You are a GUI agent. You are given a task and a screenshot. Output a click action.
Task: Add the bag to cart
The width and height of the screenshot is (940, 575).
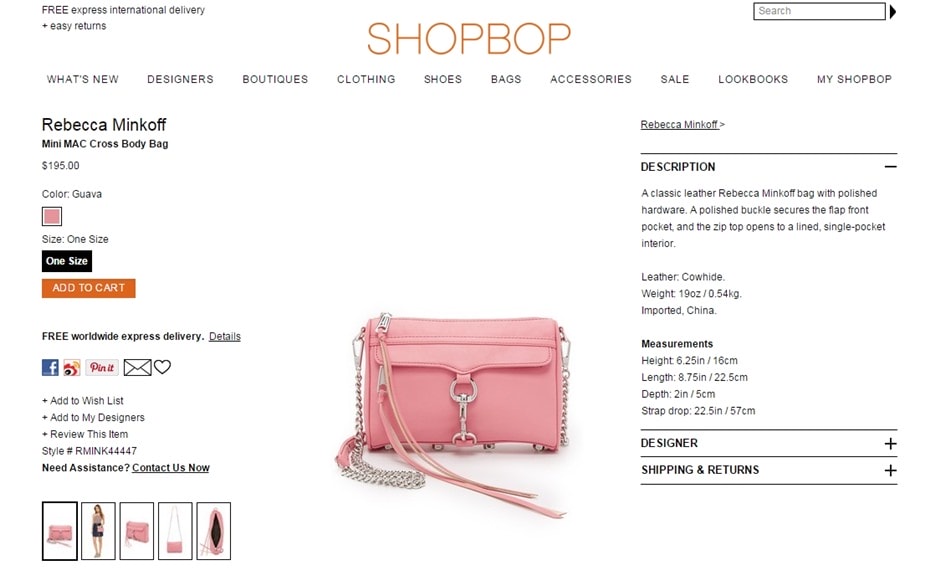[x=89, y=288]
